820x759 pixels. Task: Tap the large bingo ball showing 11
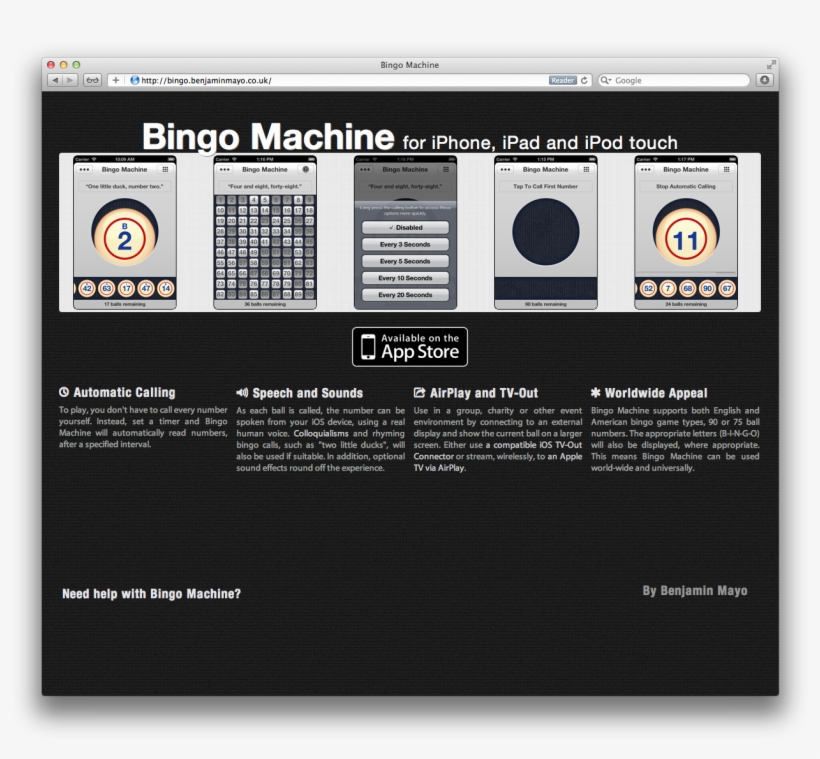686,236
